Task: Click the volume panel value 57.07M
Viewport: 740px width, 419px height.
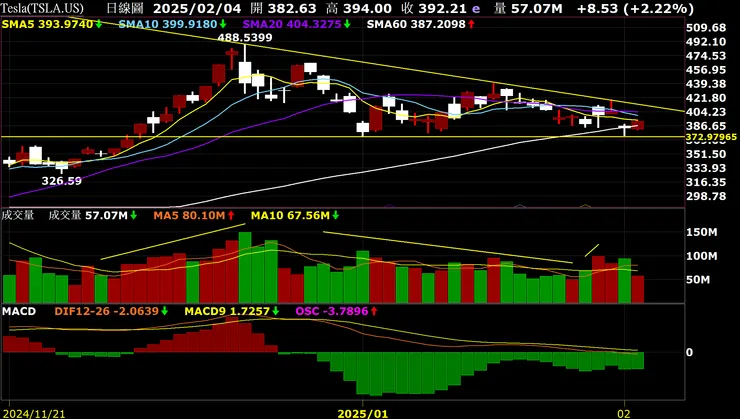Action: pos(106,216)
